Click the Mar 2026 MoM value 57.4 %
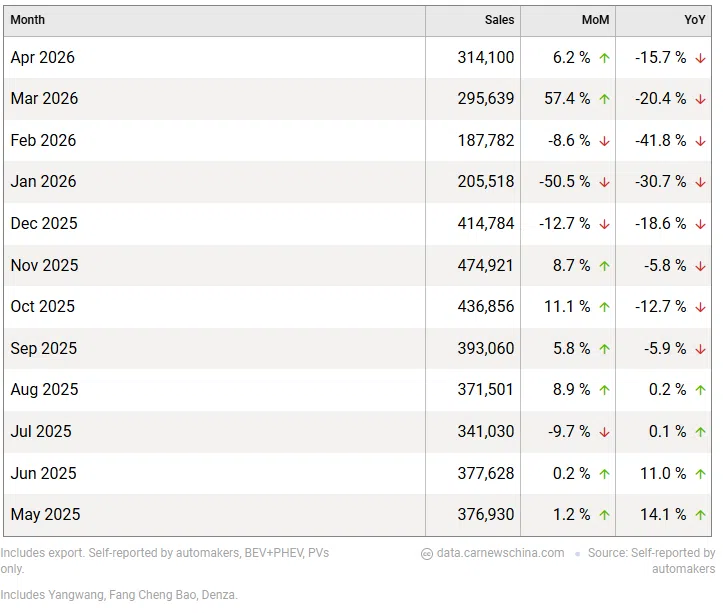Image resolution: width=723 pixels, height=613 pixels. [x=567, y=98]
